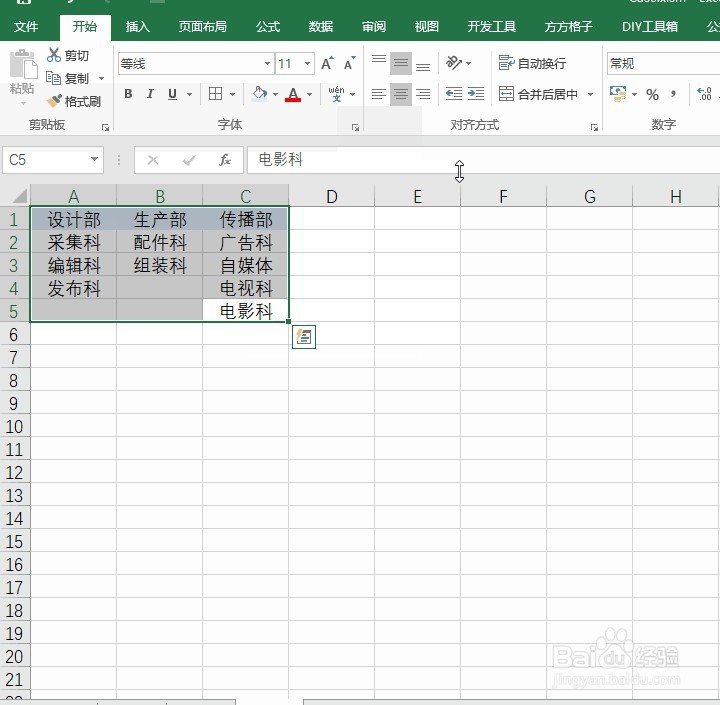Screen dimensions: 720x705
Task: Click the Copy icon
Action: coord(53,78)
